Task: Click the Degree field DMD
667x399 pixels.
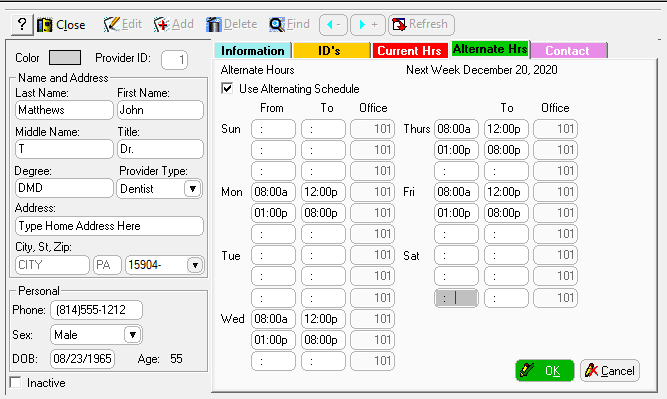Action: (x=64, y=188)
